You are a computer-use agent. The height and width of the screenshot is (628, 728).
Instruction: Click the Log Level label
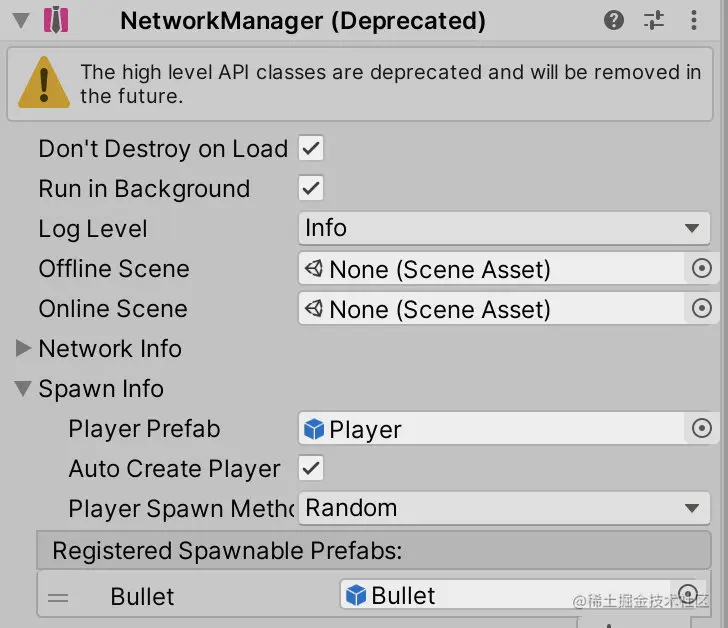(x=93, y=229)
